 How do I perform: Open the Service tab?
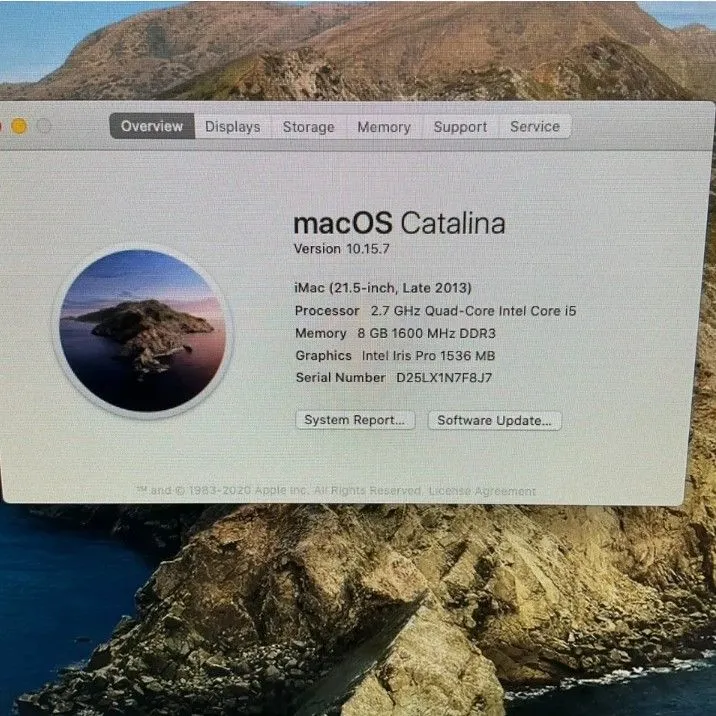(535, 126)
